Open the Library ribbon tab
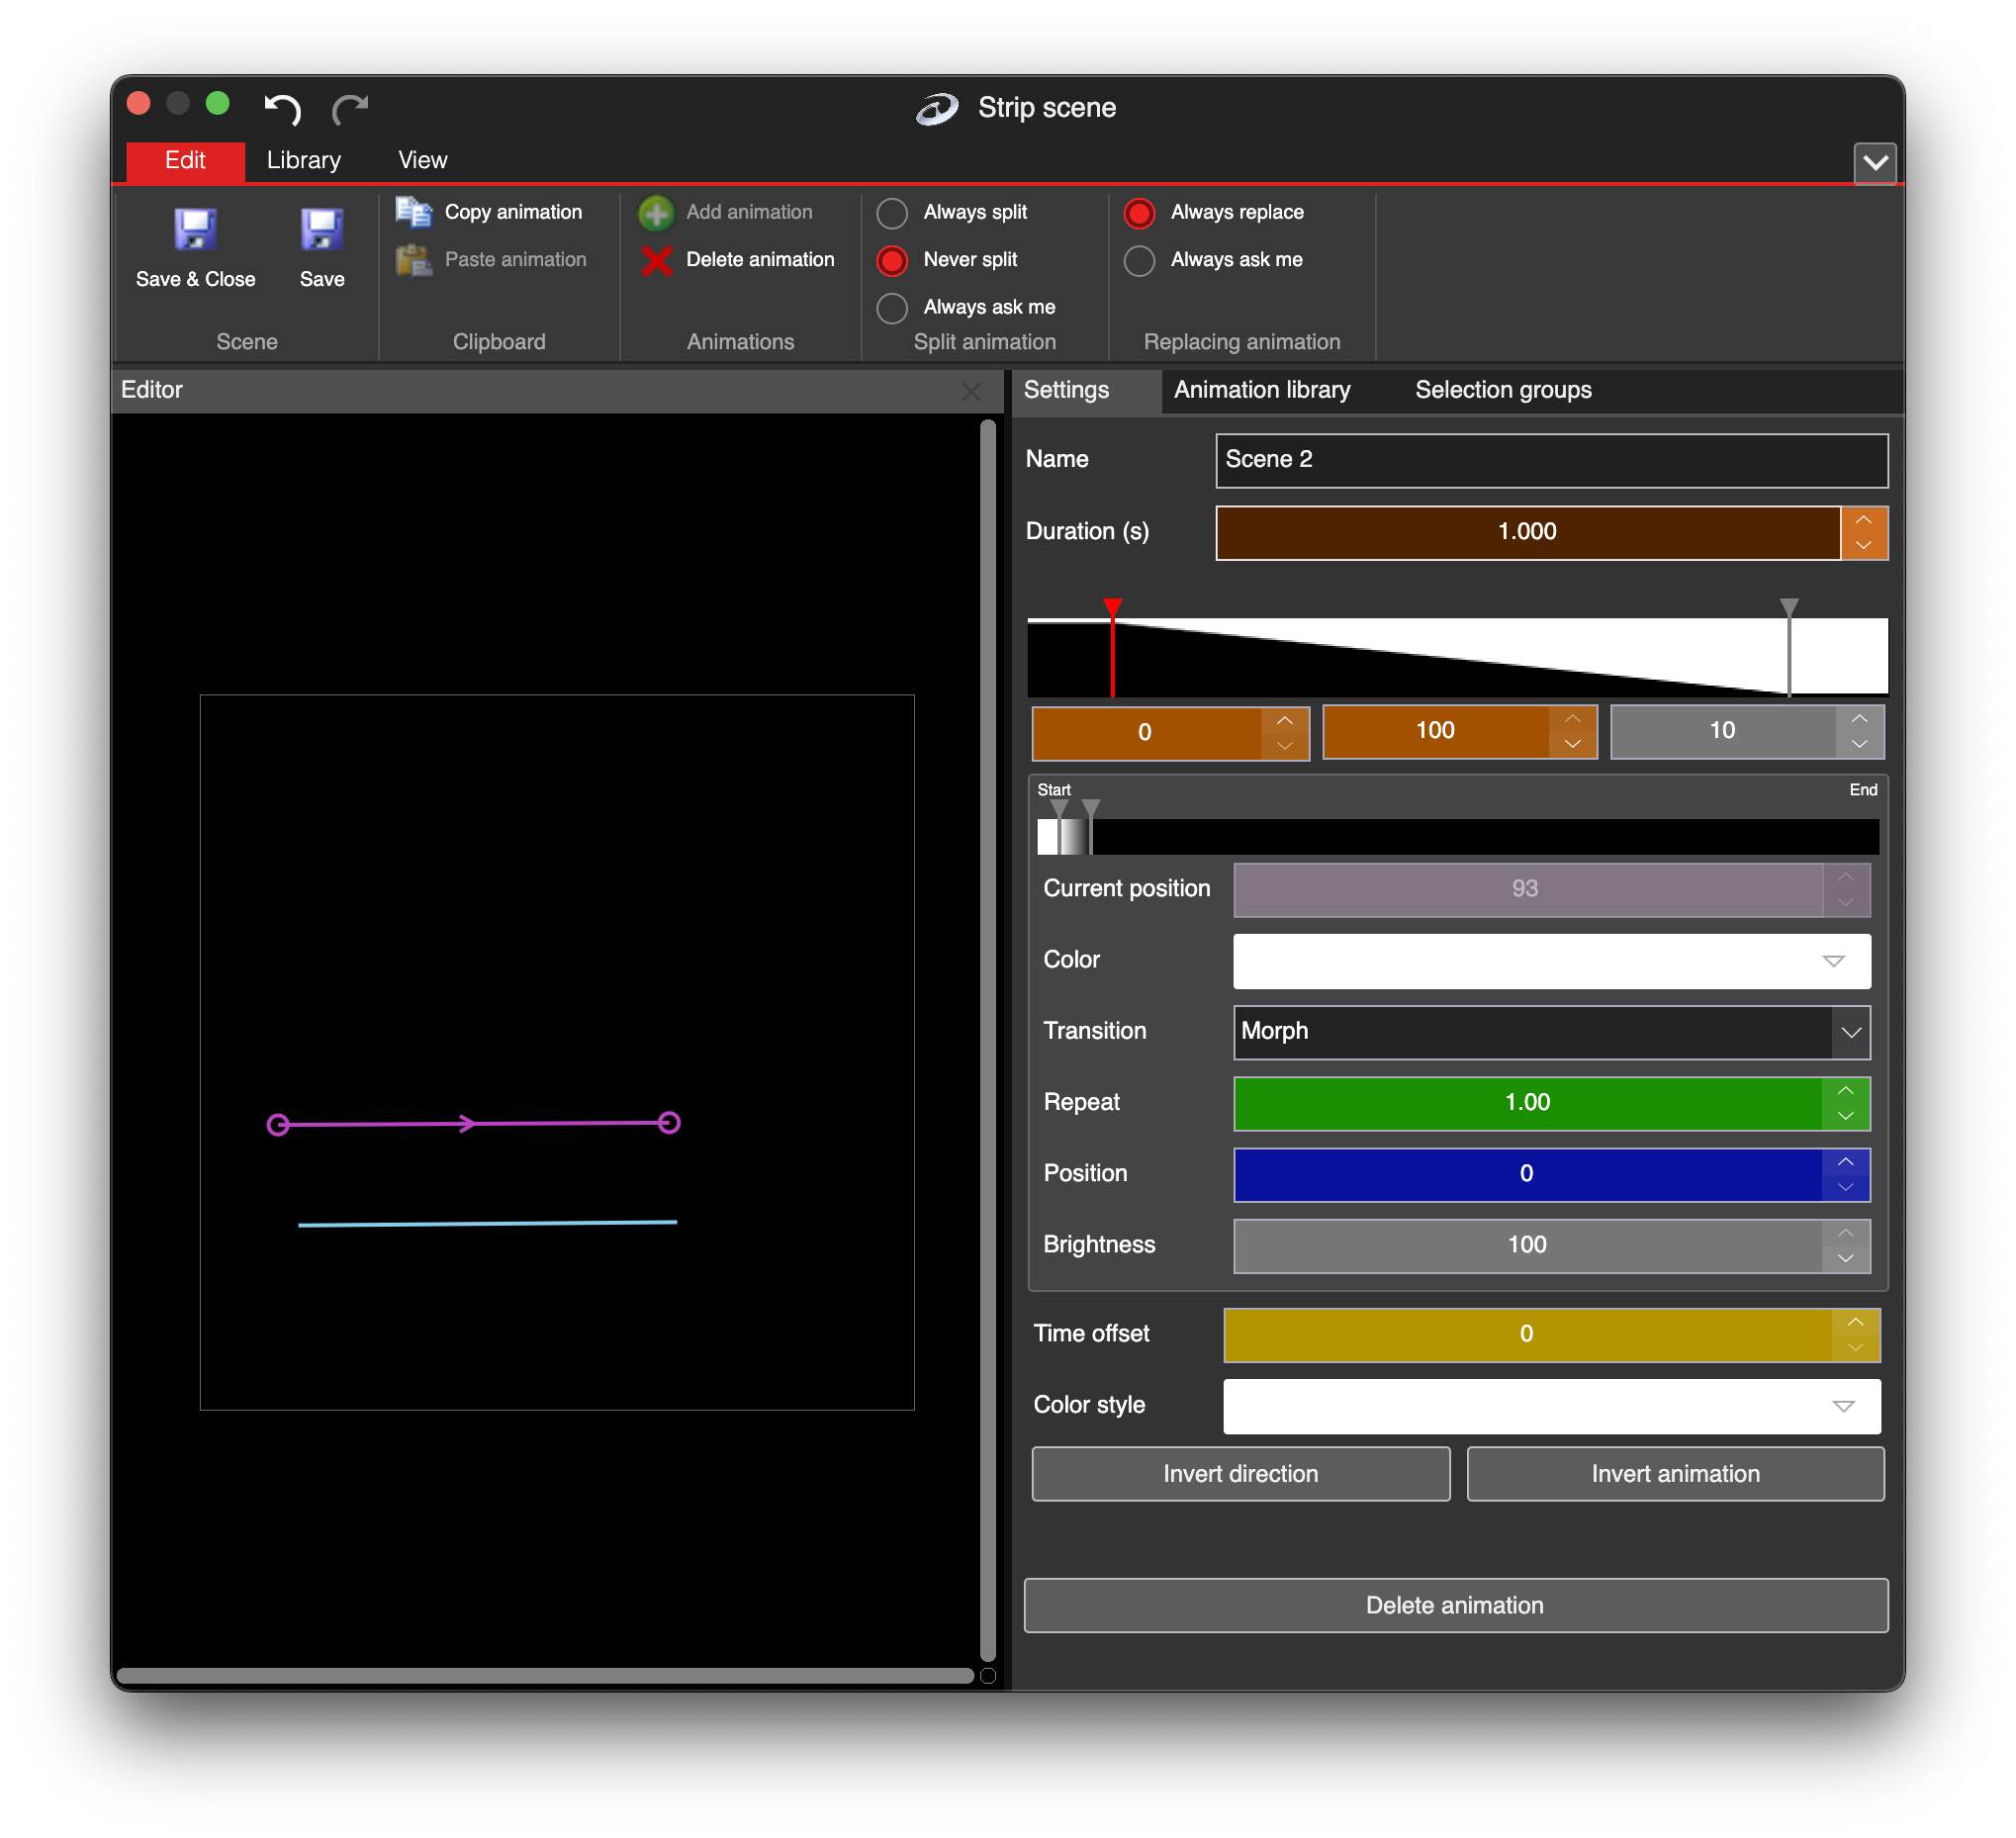Viewport: 2016px width, 1838px height. (304, 160)
